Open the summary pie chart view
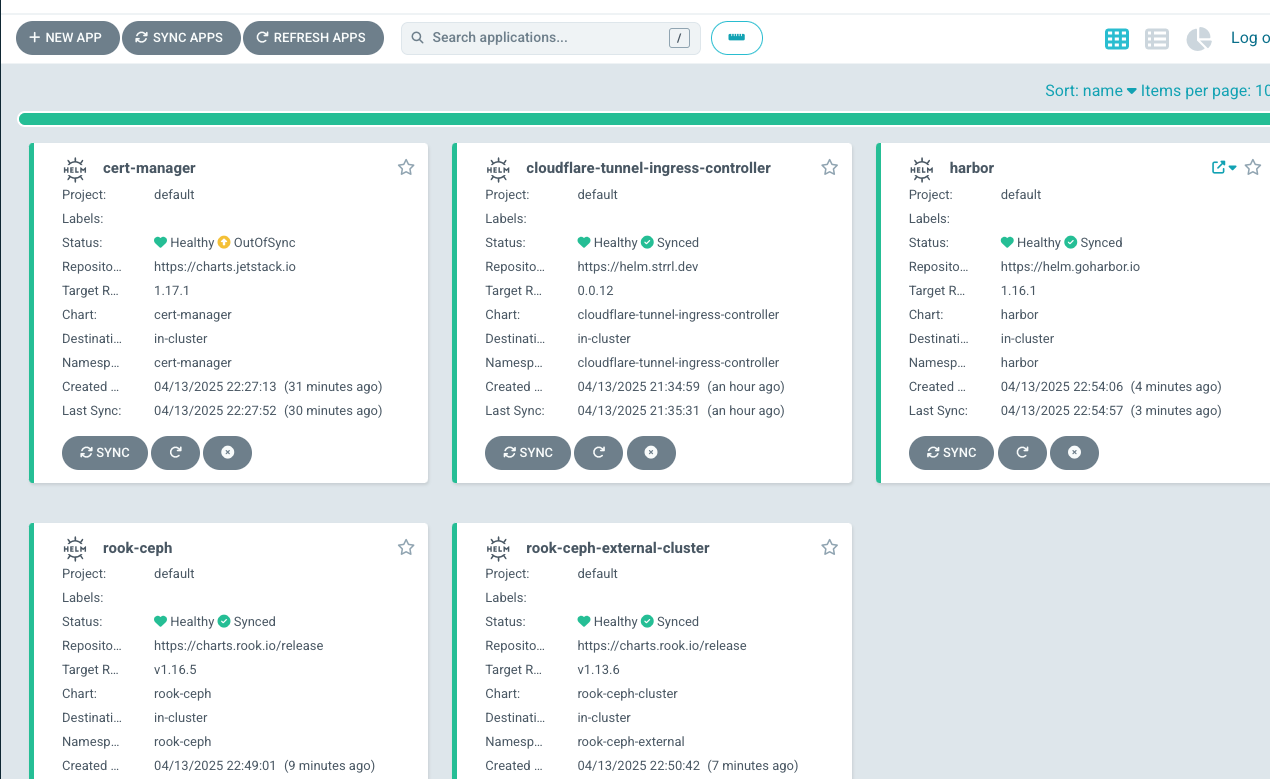 tap(1198, 39)
